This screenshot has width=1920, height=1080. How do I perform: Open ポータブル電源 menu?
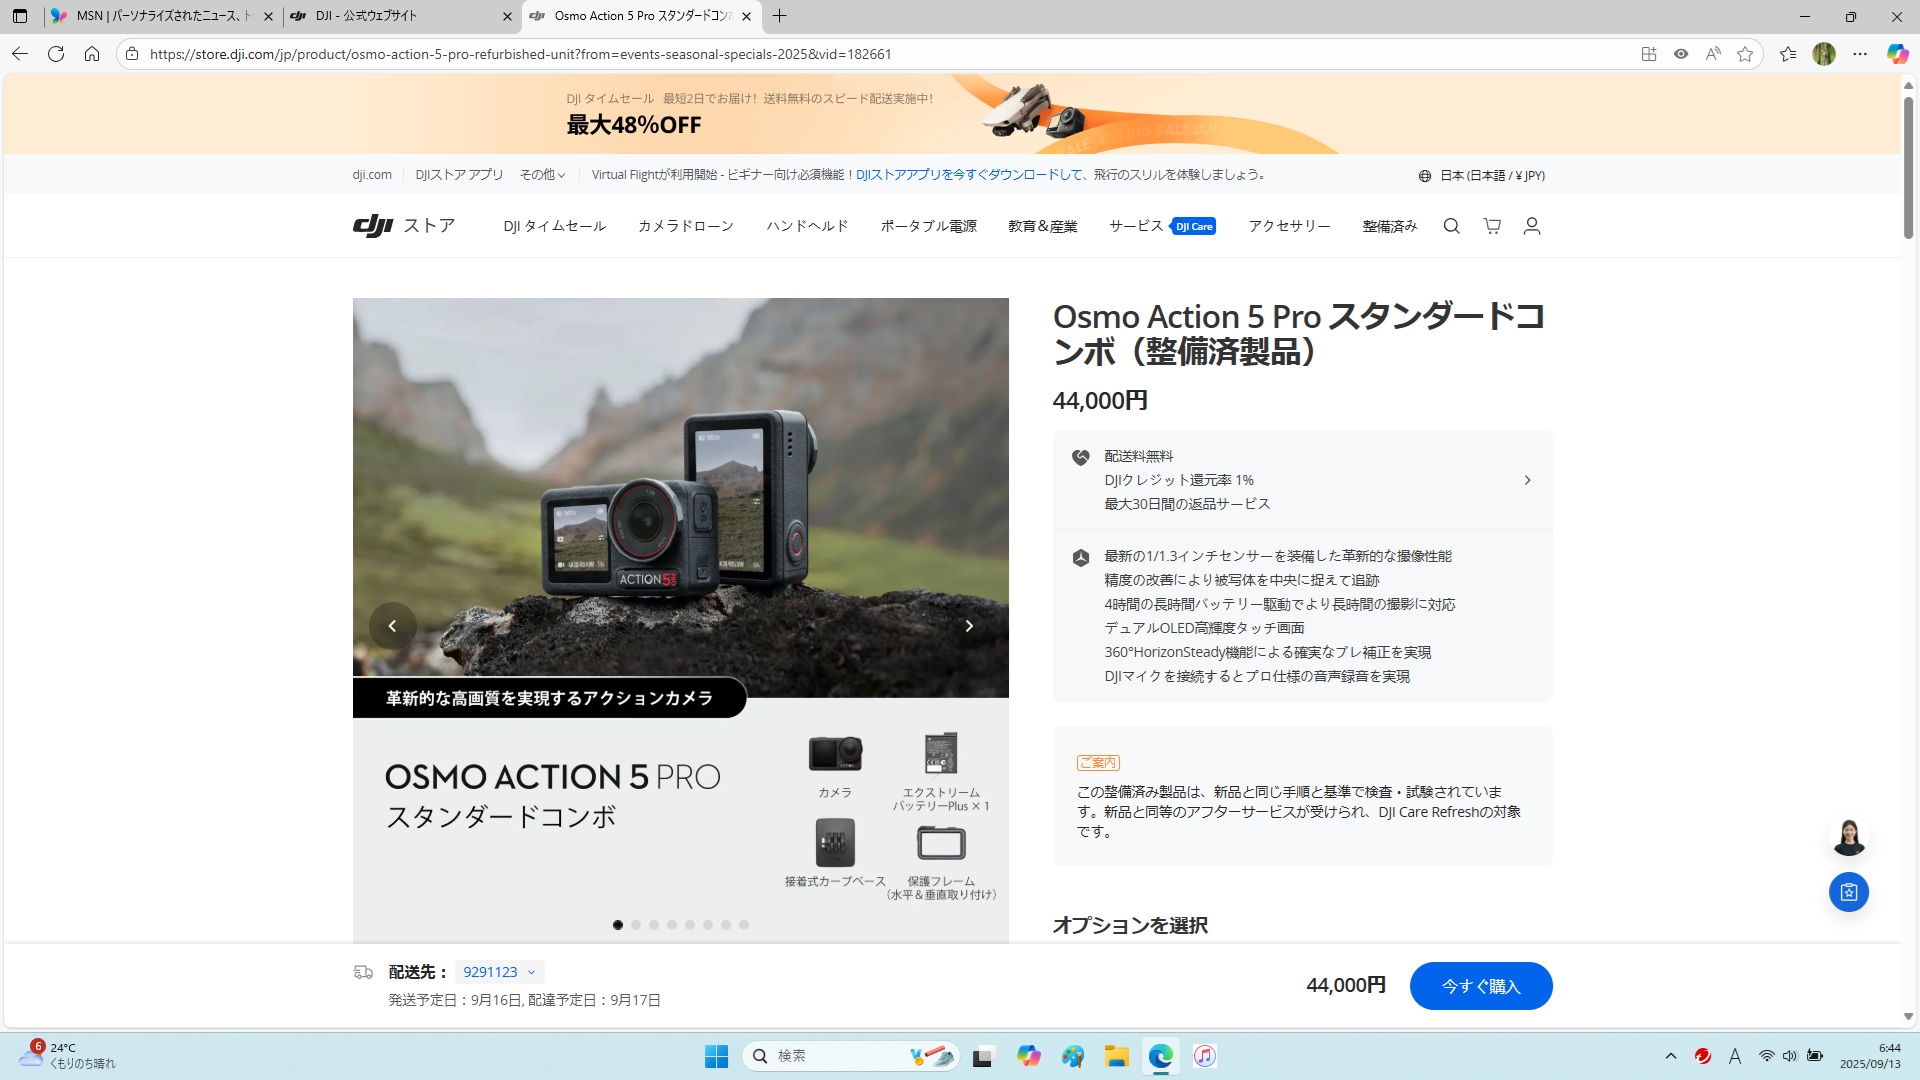928,226
